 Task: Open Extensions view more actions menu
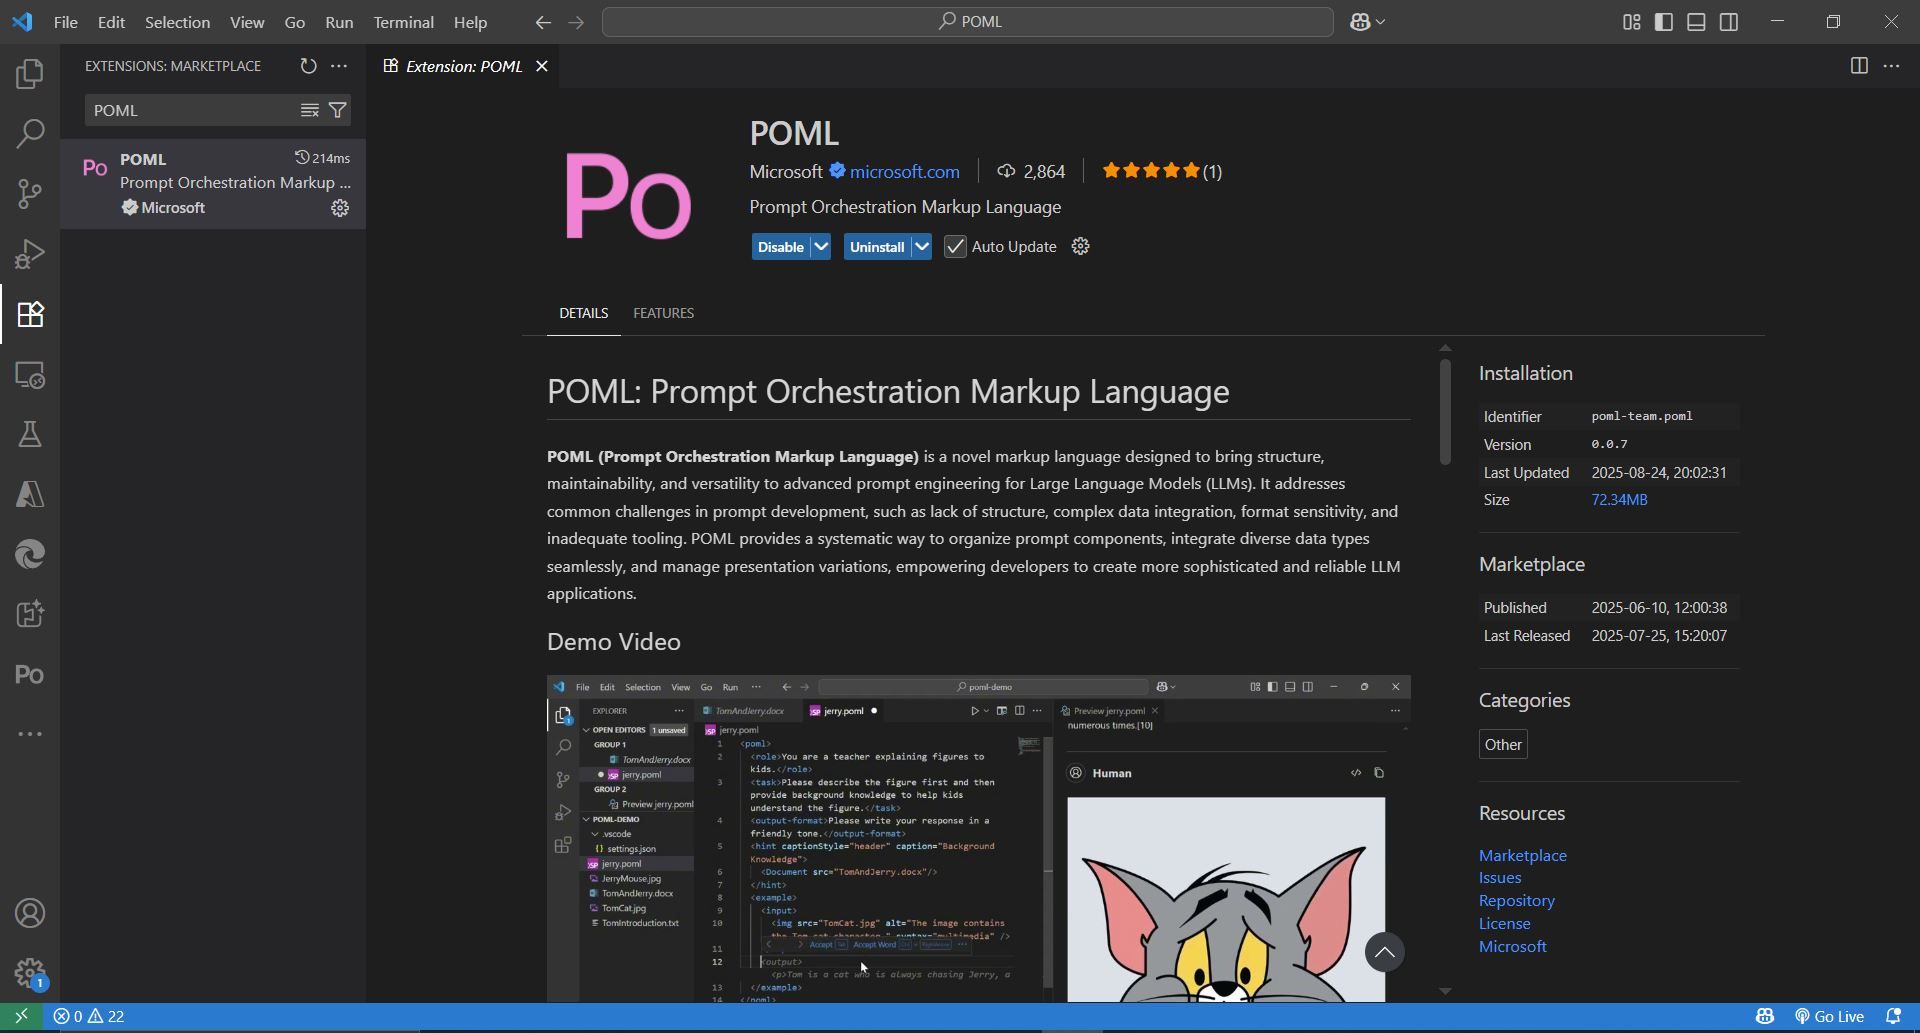pos(339,66)
